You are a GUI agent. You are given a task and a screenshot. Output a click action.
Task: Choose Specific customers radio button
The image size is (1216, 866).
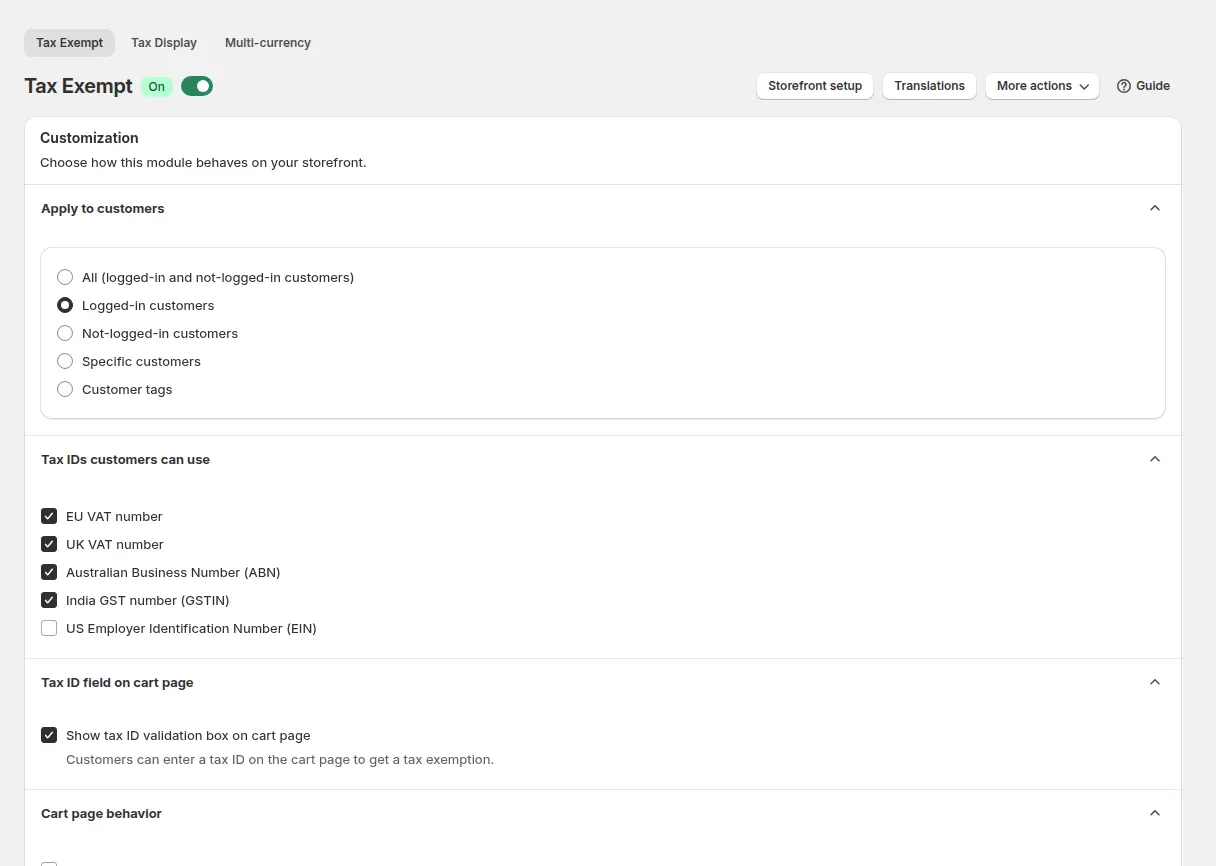click(65, 361)
